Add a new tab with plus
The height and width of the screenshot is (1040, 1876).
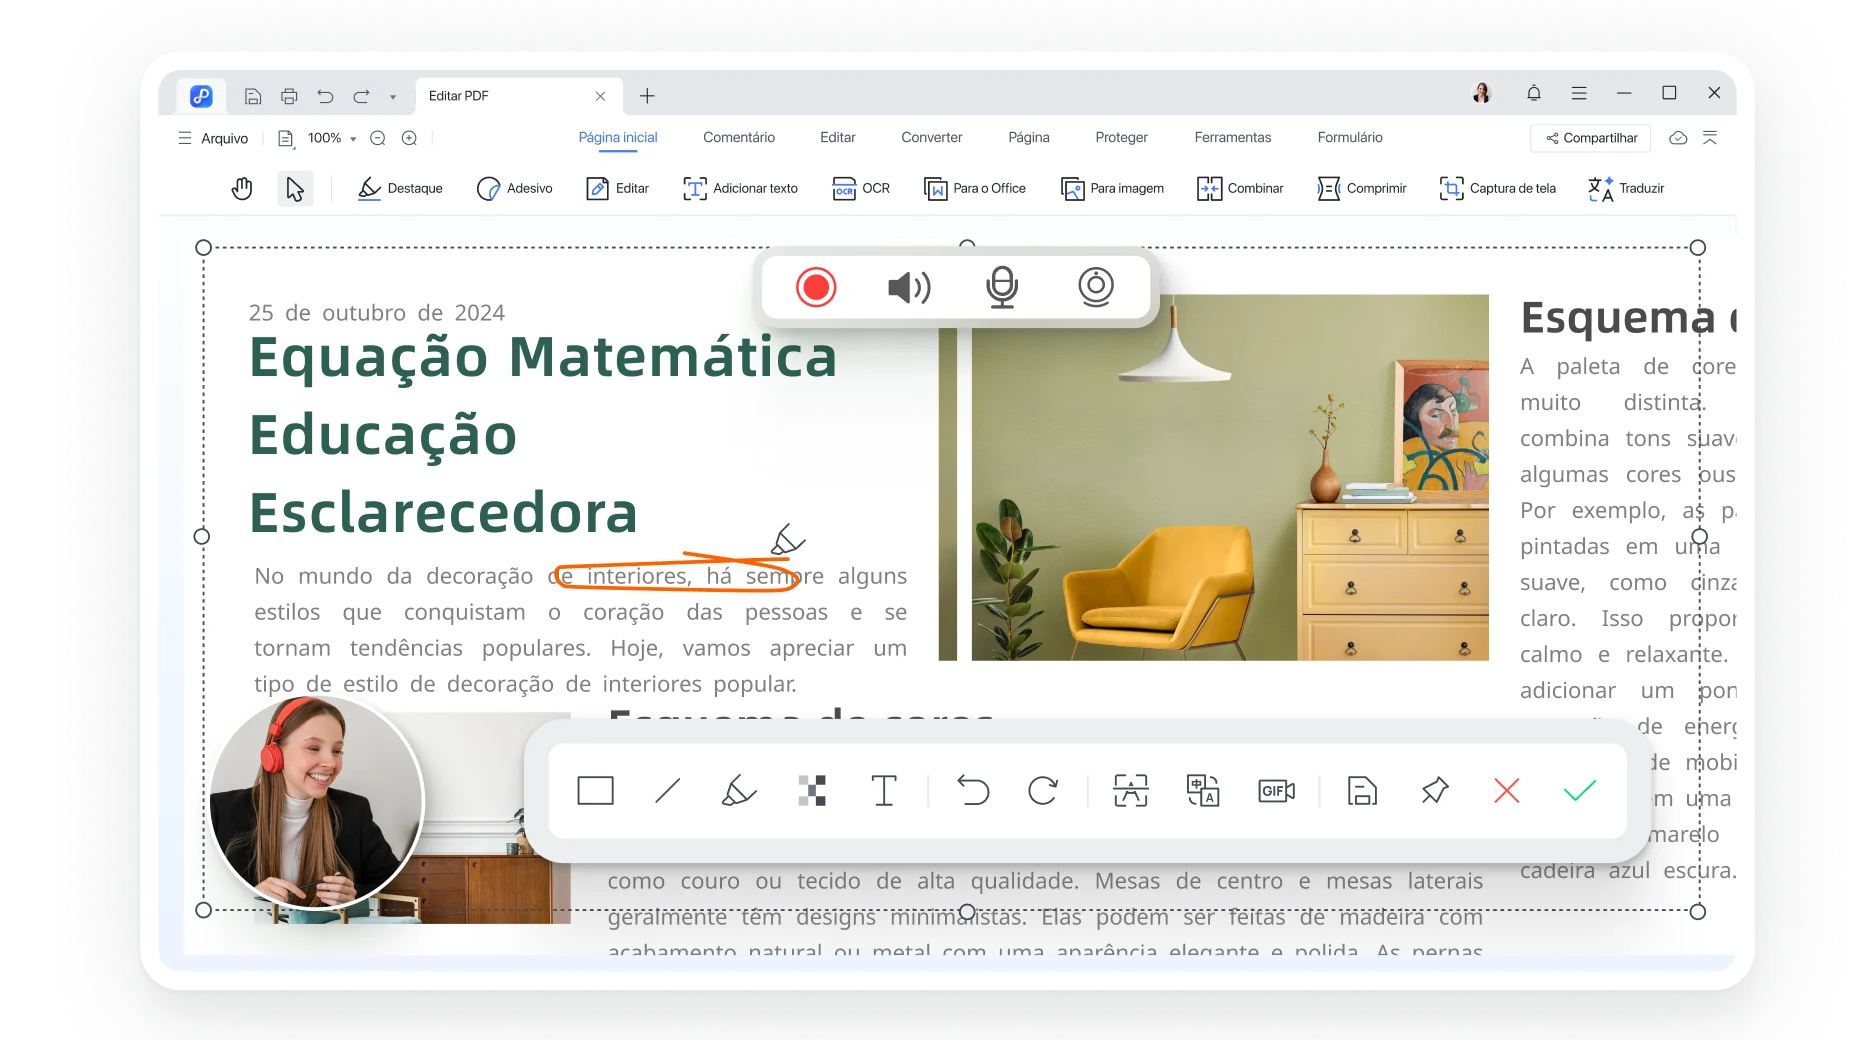pyautogui.click(x=647, y=96)
